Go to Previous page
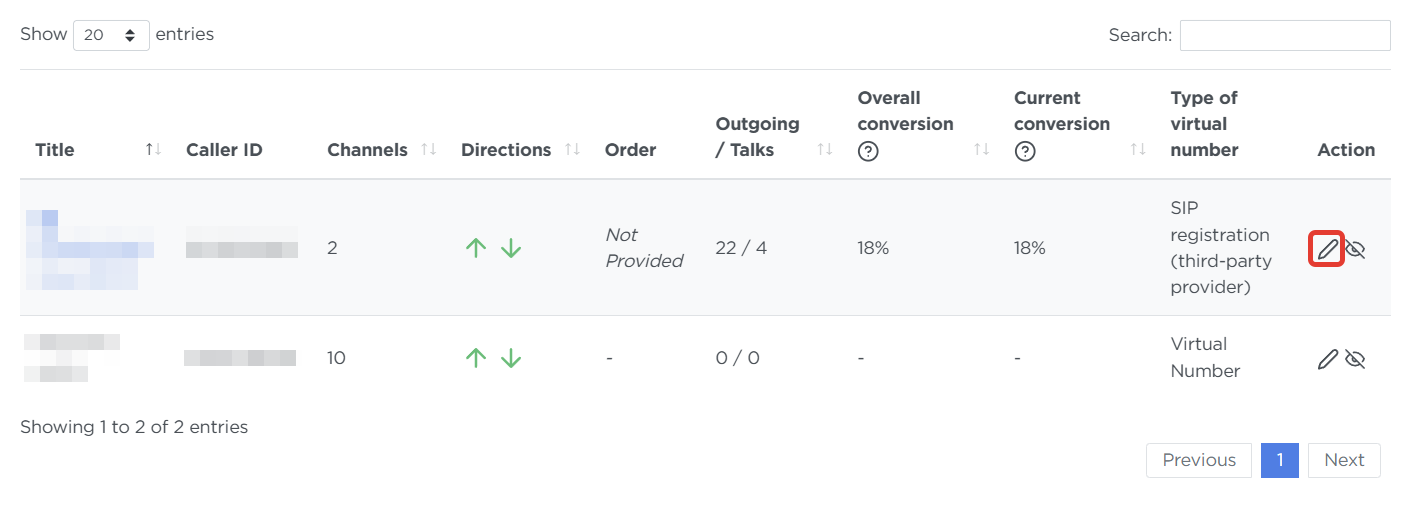This screenshot has width=1412, height=506. point(1198,460)
